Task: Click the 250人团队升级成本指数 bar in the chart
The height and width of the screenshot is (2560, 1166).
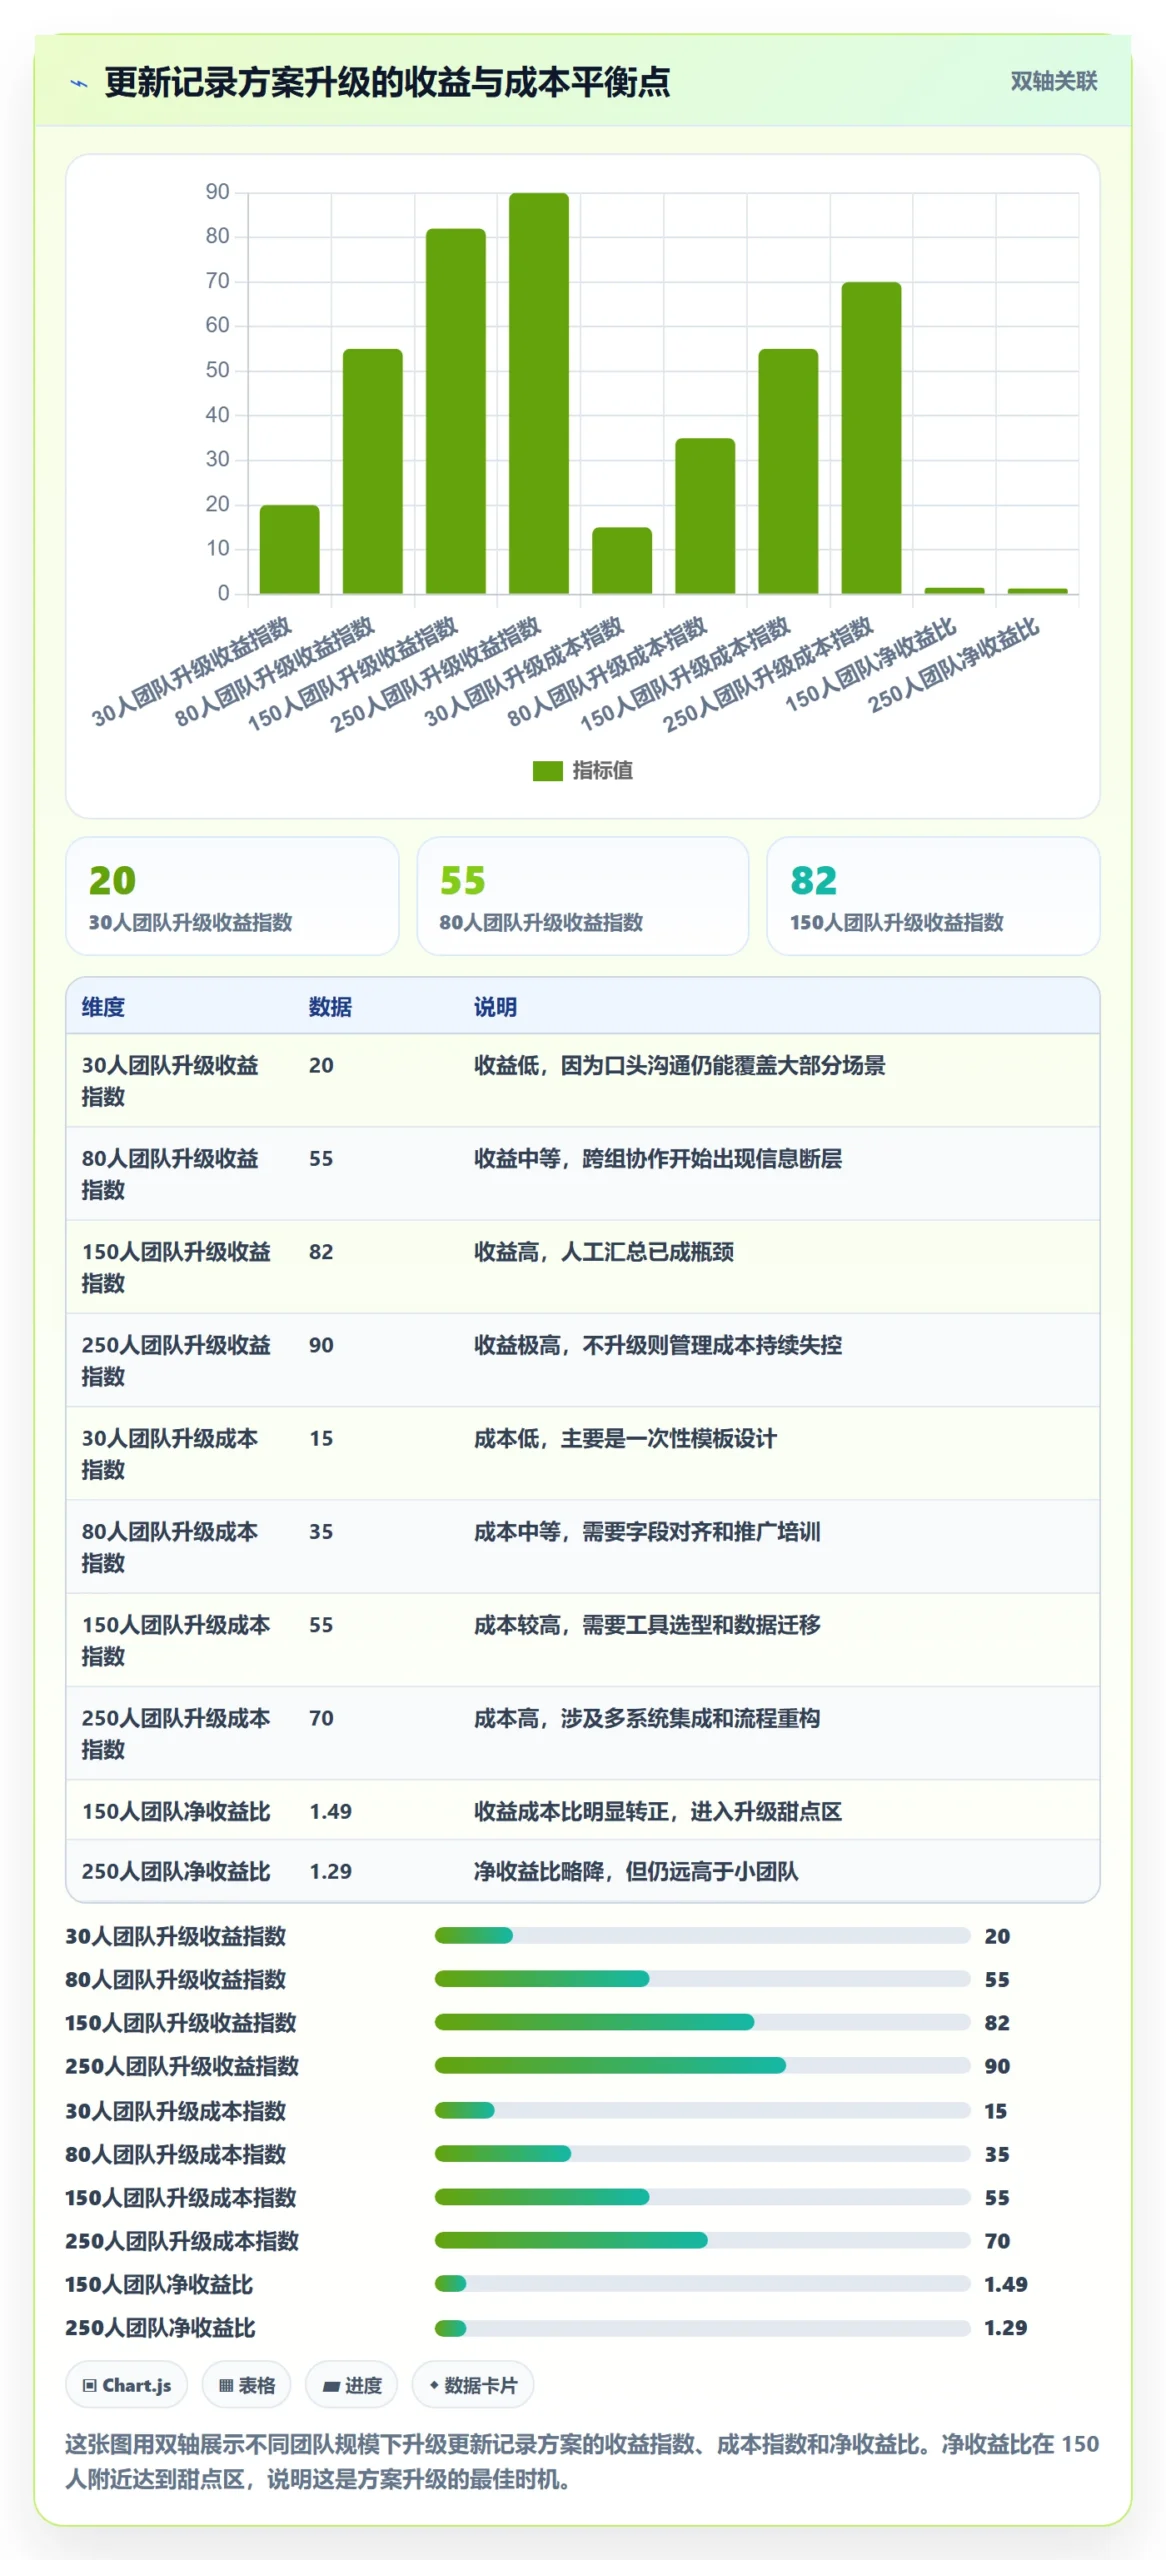Action: click(x=871, y=438)
